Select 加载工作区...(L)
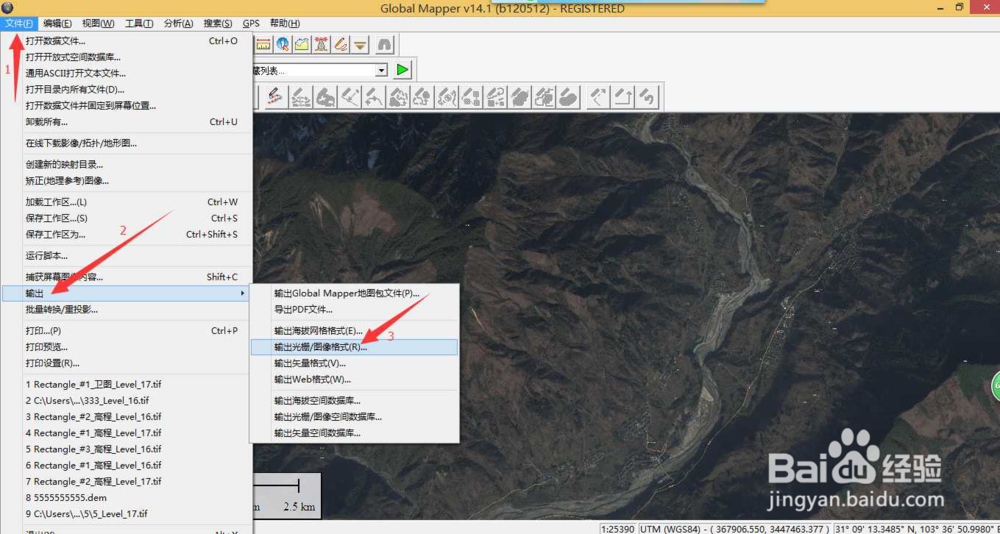Image resolution: width=1000 pixels, height=534 pixels. tap(126, 202)
